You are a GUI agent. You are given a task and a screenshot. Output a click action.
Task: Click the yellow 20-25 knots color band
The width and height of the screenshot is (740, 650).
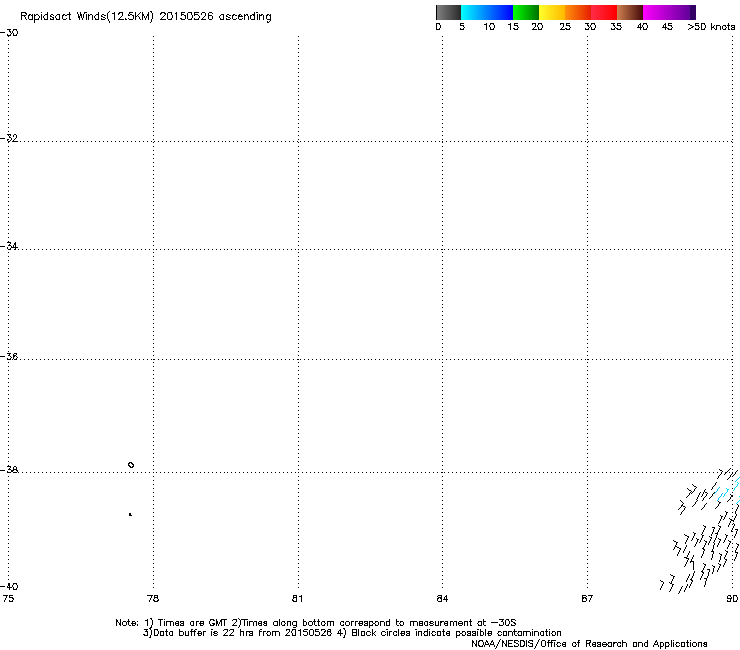(552, 12)
